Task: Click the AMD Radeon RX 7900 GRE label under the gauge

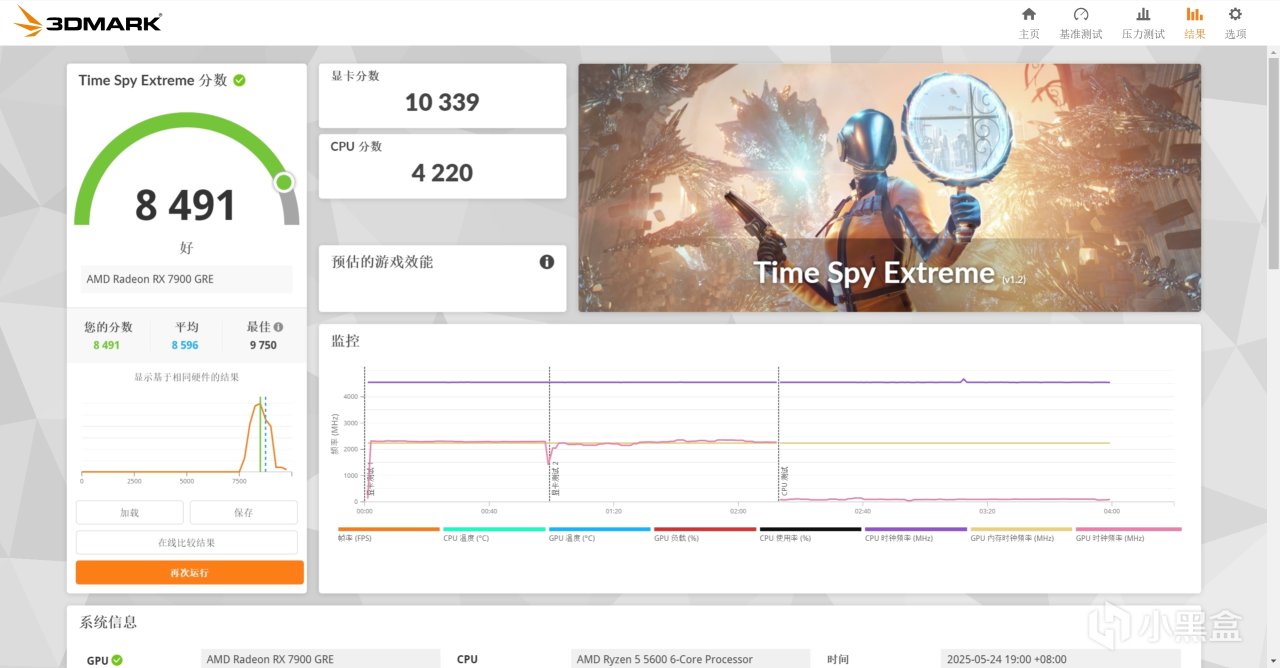Action: [187, 279]
